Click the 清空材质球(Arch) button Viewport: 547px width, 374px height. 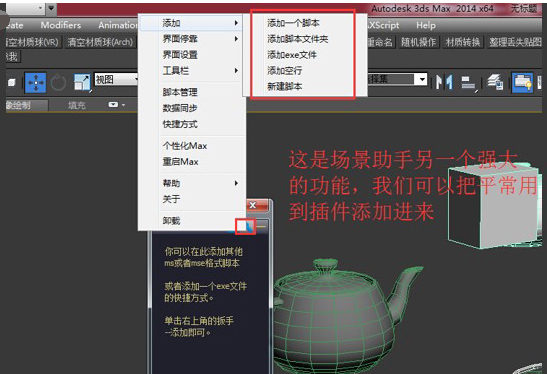tap(100, 42)
